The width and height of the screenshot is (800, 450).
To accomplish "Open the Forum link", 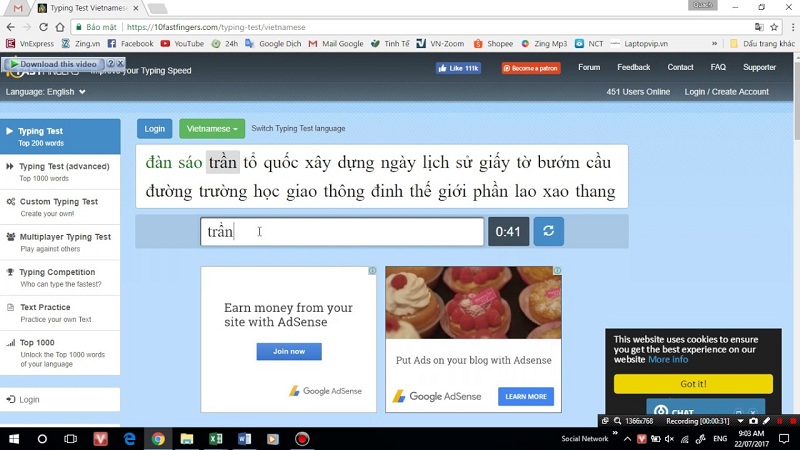I will click(x=589, y=67).
